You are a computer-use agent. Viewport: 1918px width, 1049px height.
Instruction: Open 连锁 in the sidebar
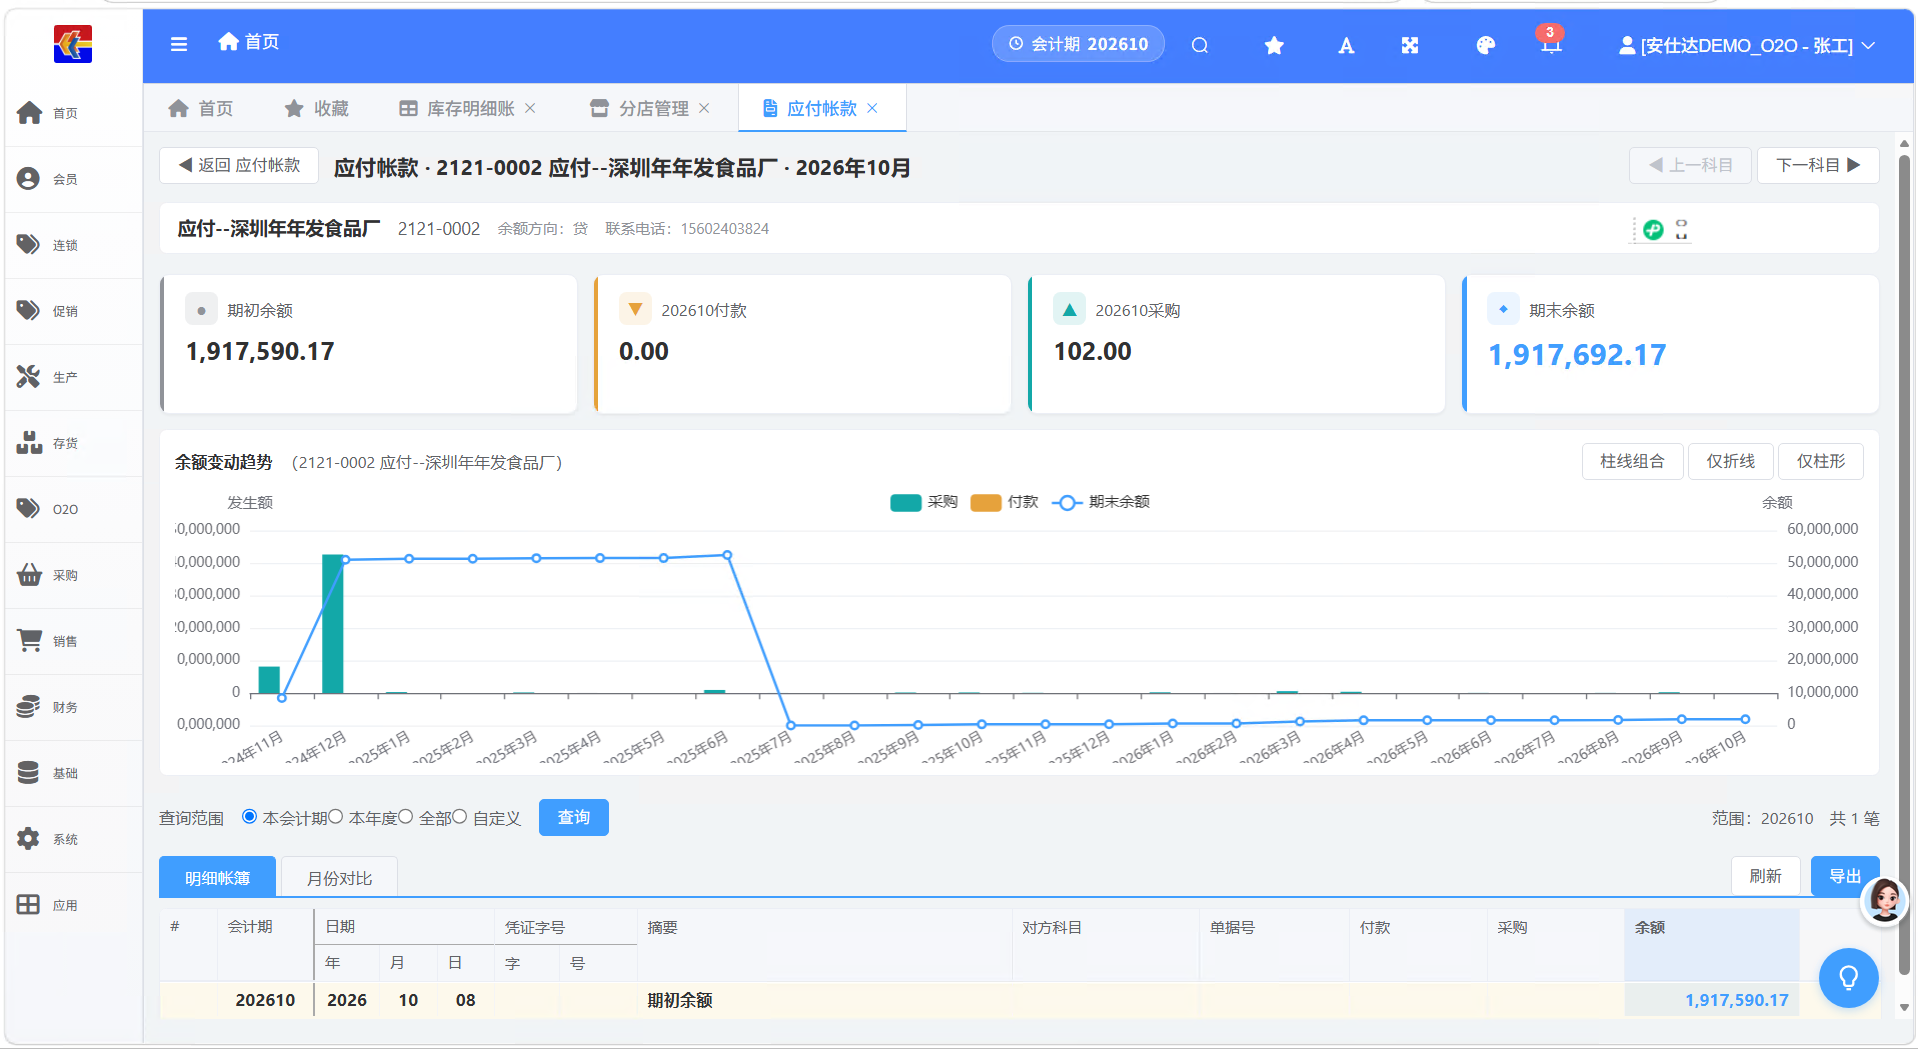[73, 245]
